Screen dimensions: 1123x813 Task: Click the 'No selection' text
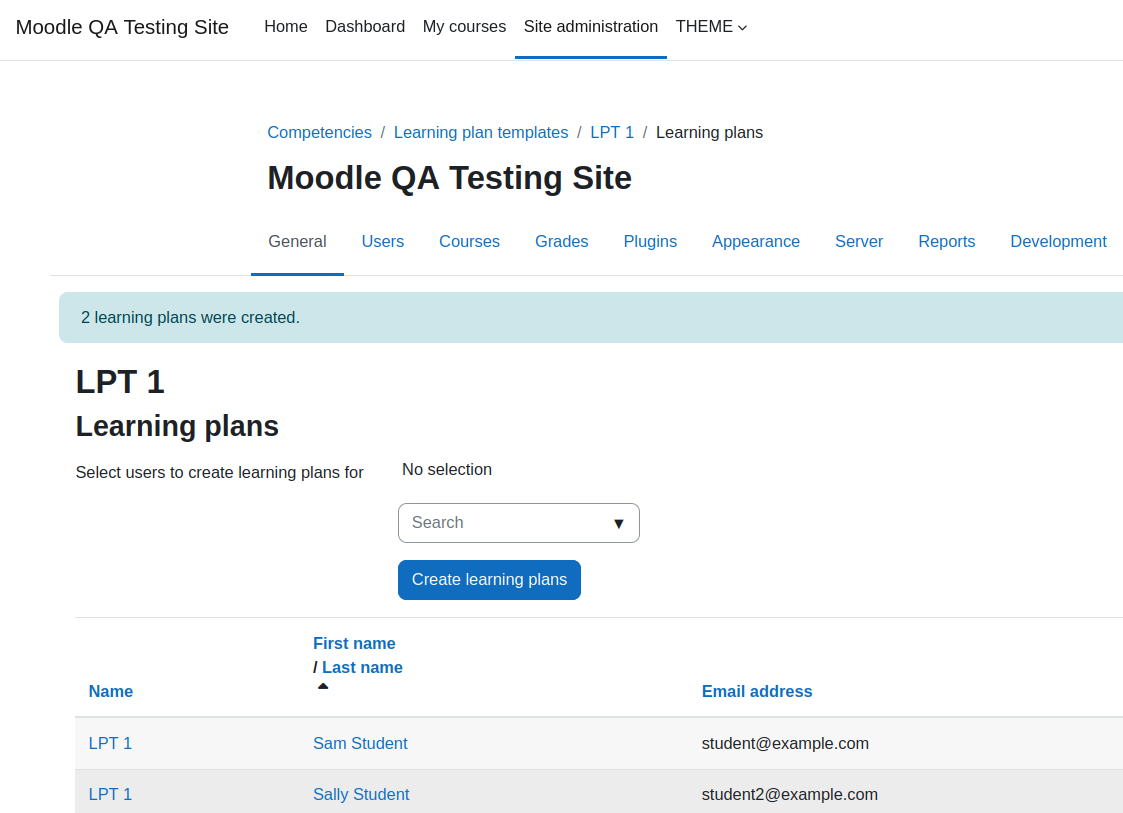pyautogui.click(x=447, y=470)
